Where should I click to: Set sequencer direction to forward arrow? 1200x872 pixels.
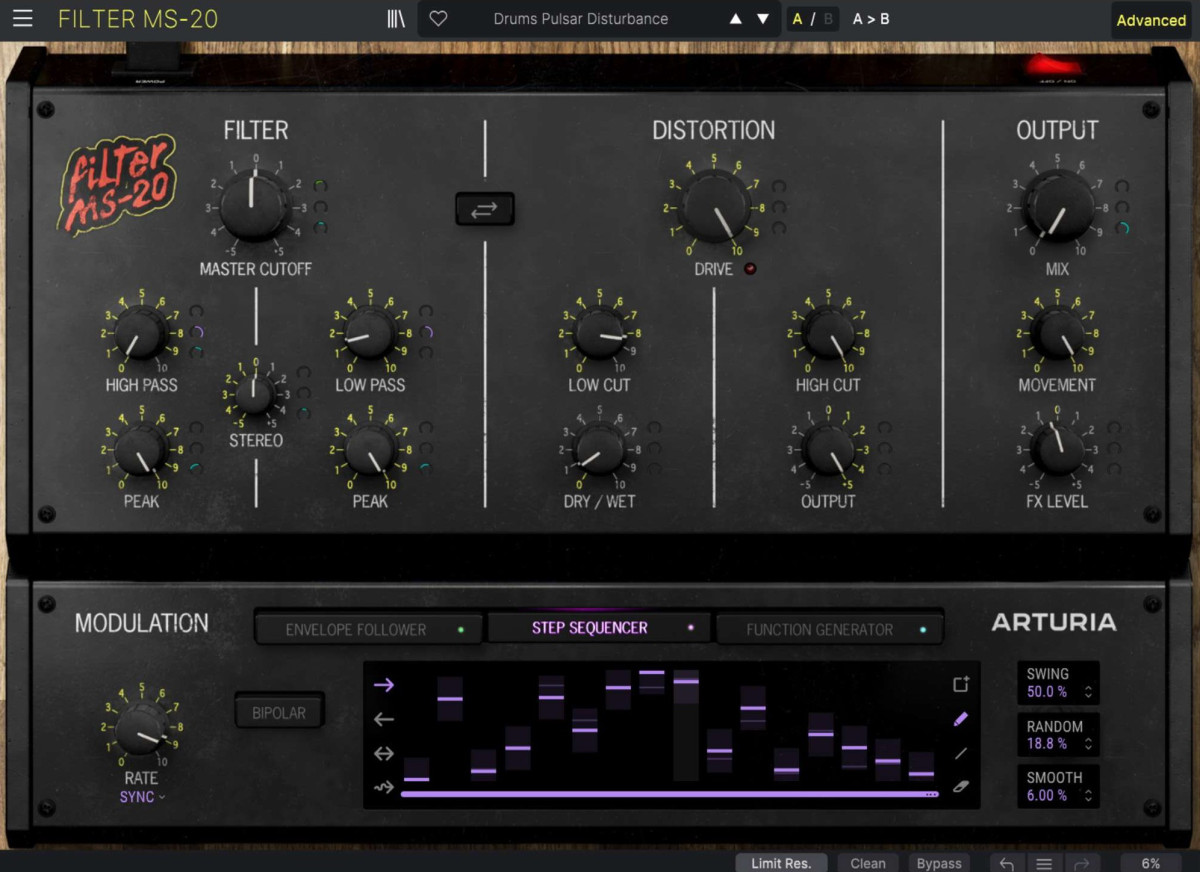point(384,685)
